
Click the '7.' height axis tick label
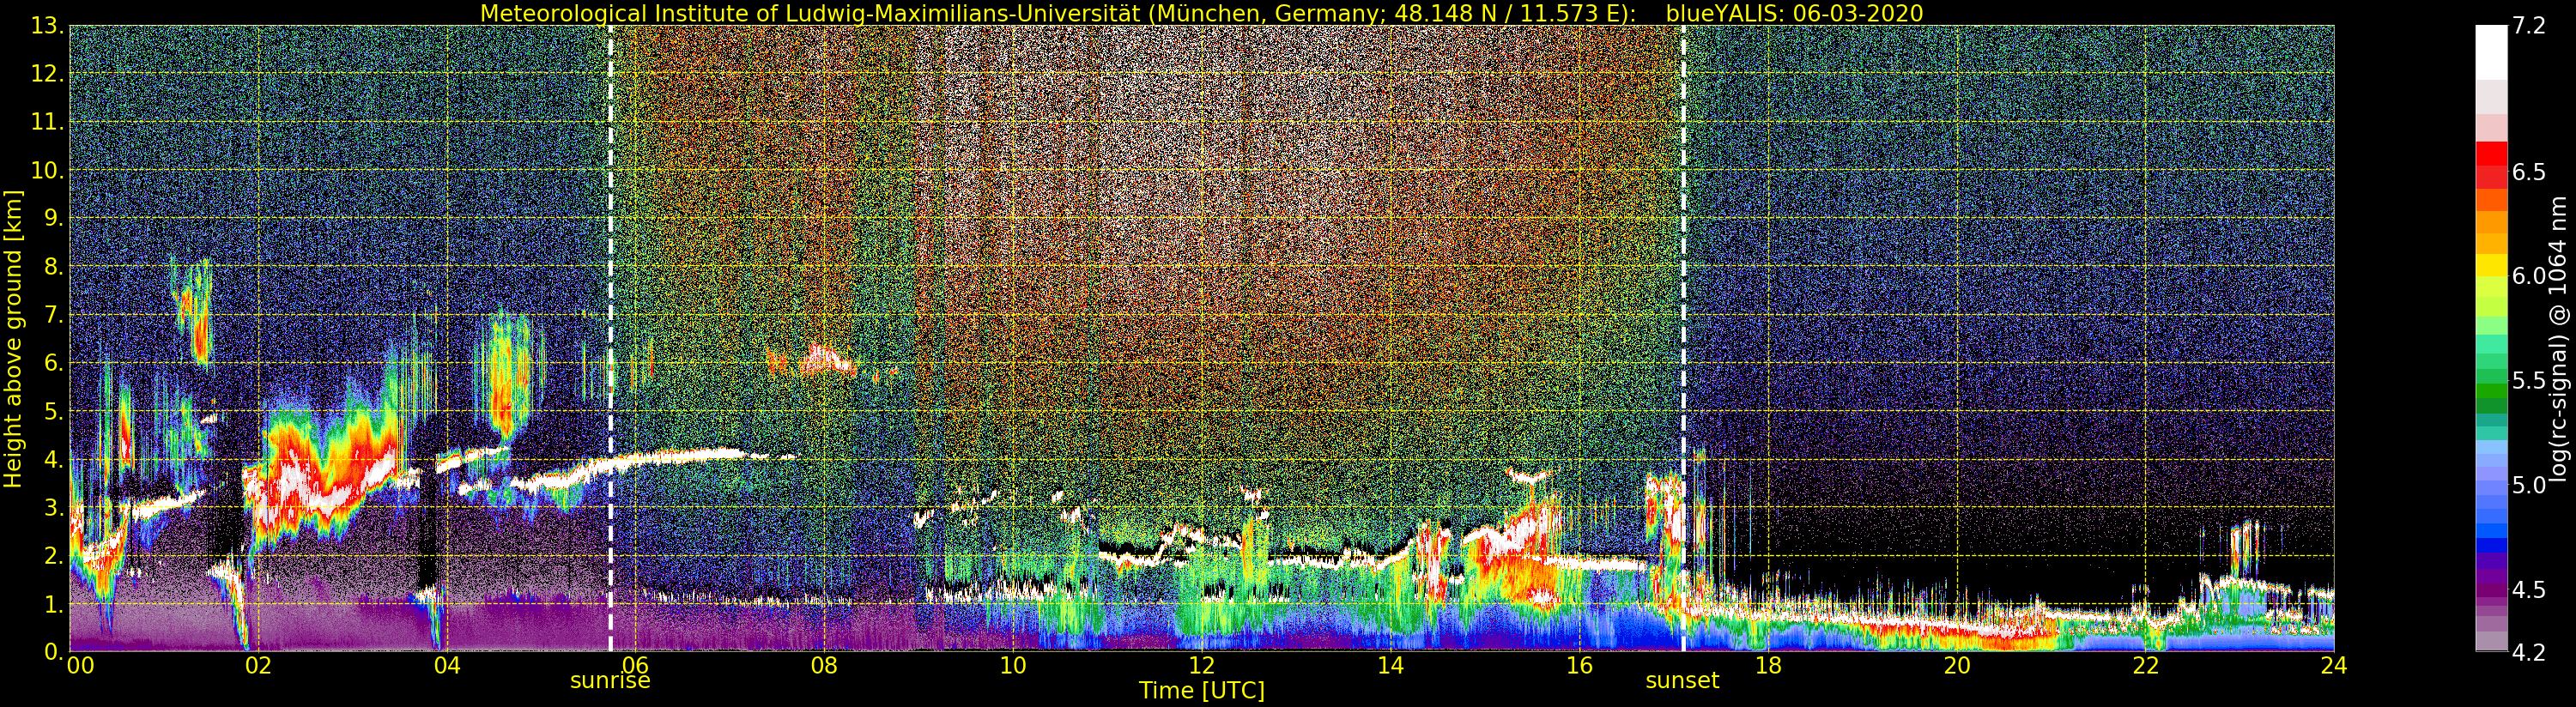tap(54, 315)
